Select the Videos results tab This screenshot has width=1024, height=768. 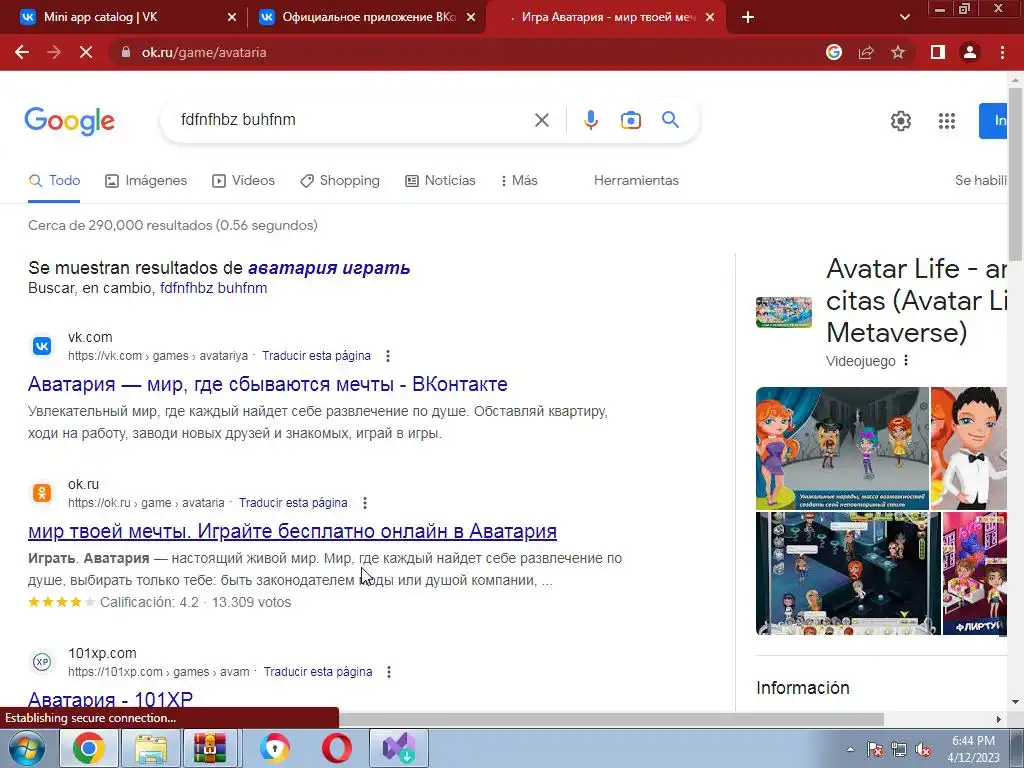(x=244, y=181)
